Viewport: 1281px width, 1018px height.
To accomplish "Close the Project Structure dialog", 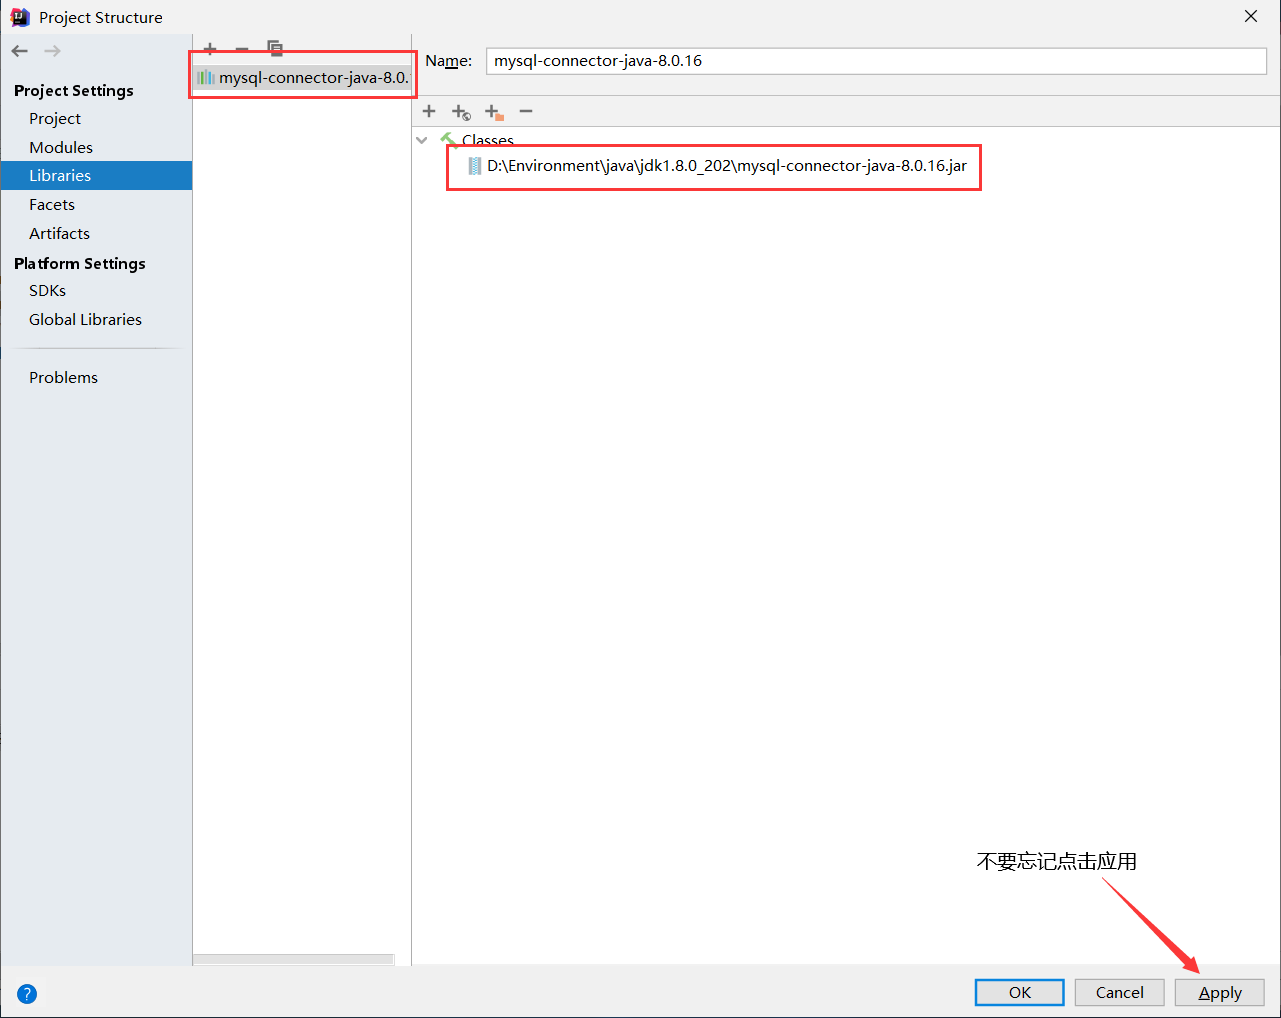I will pyautogui.click(x=1251, y=17).
